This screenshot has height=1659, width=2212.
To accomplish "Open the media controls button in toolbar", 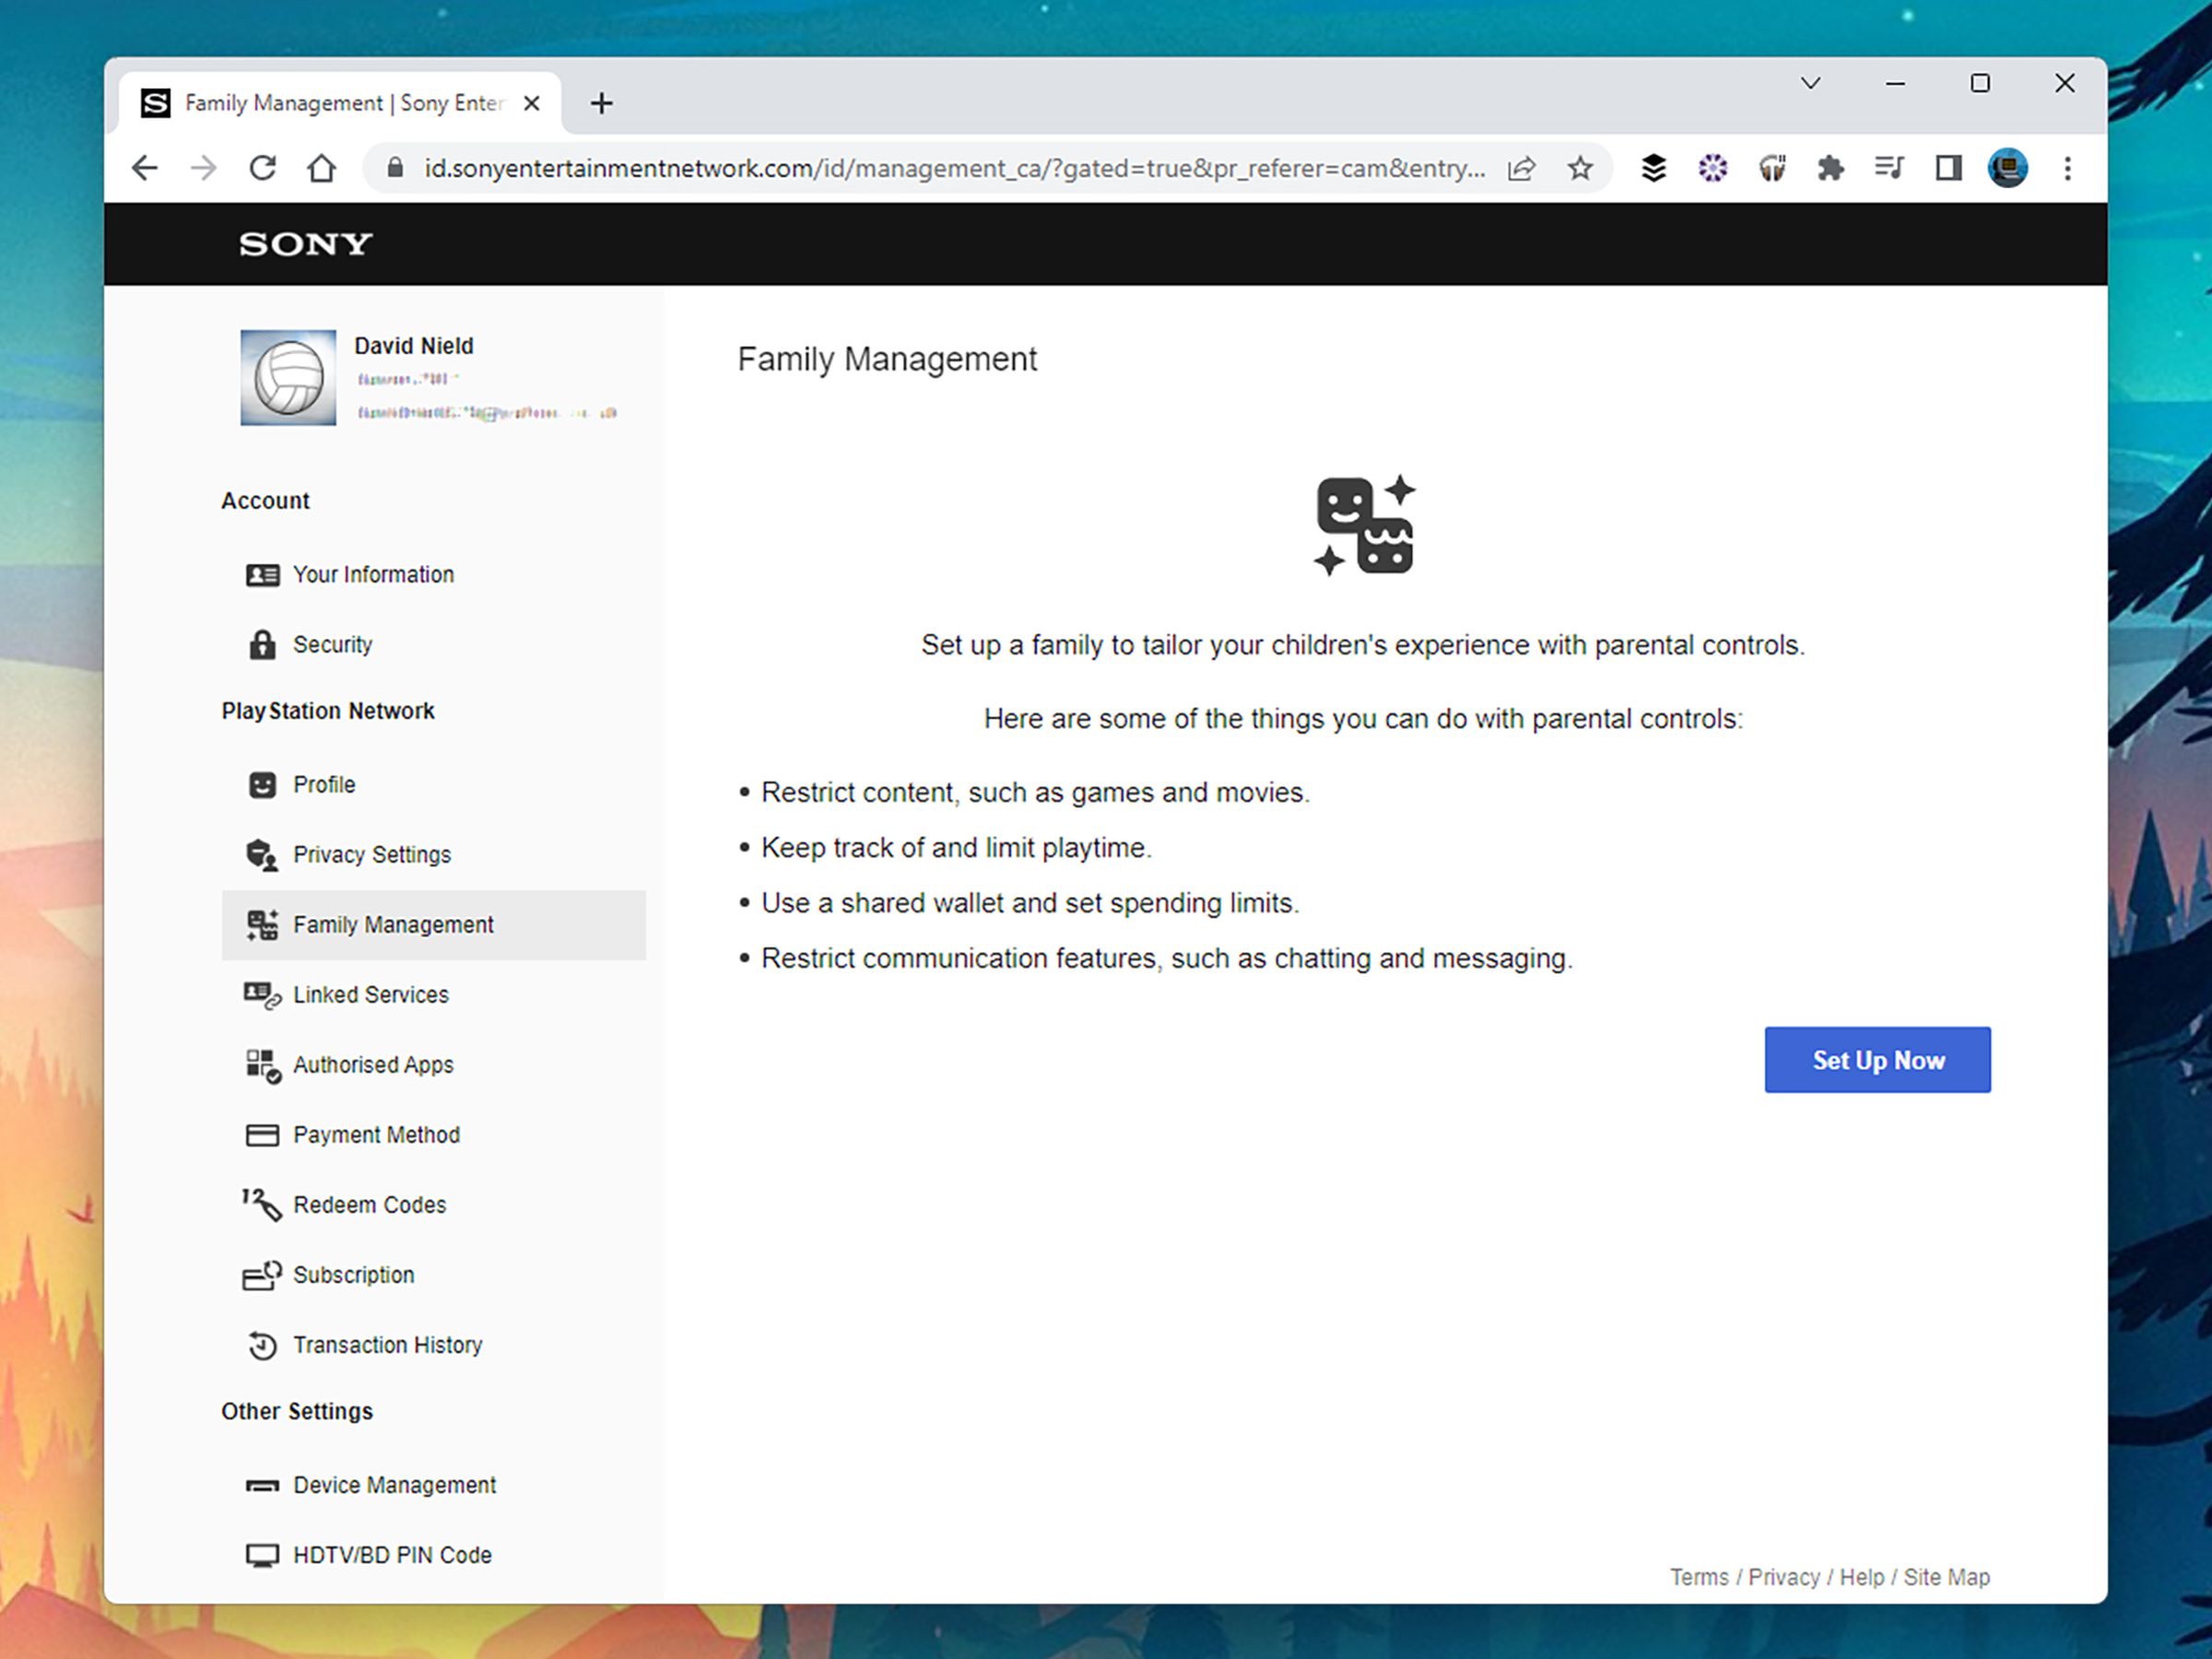I will [1889, 168].
